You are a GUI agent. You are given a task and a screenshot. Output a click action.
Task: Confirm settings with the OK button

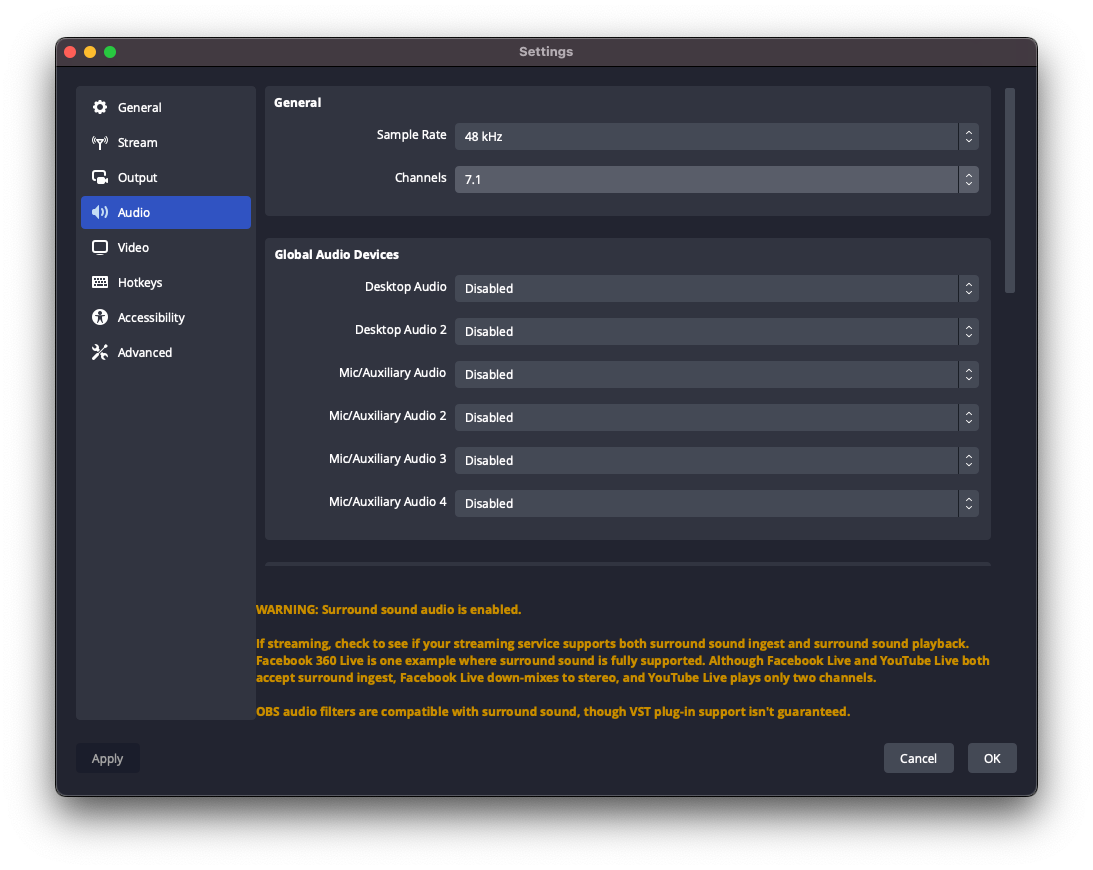coord(992,758)
